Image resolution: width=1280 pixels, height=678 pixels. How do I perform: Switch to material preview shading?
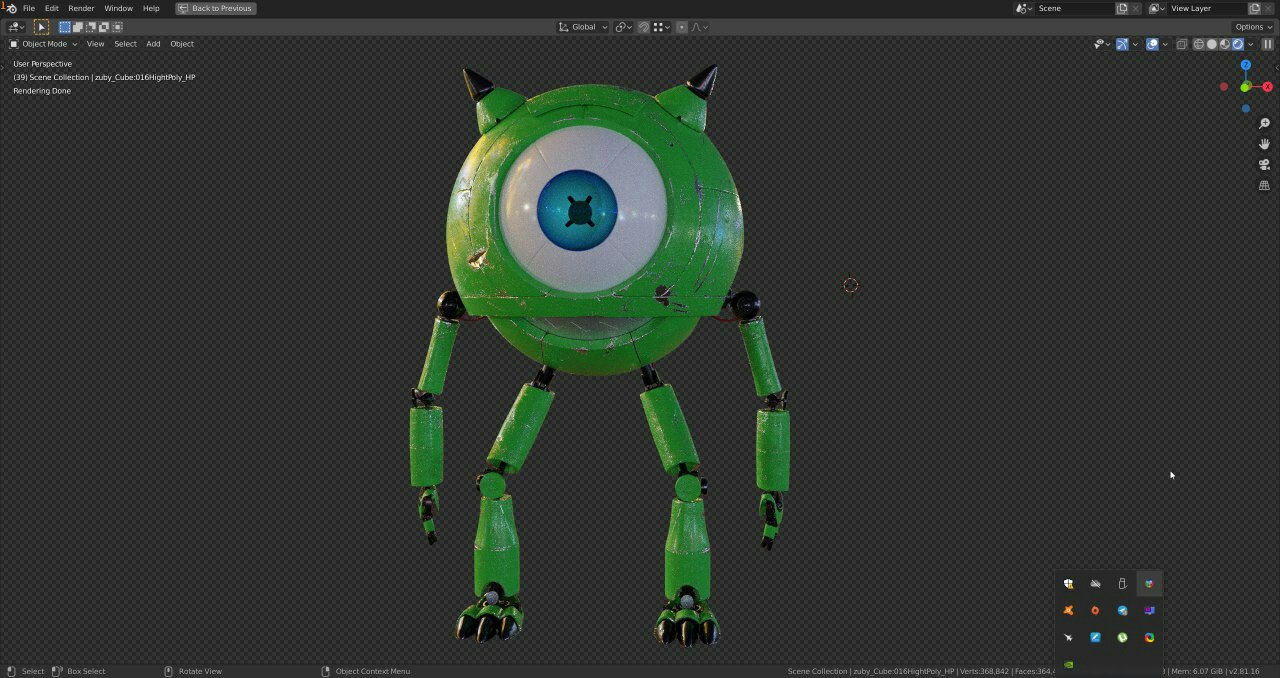click(1225, 44)
